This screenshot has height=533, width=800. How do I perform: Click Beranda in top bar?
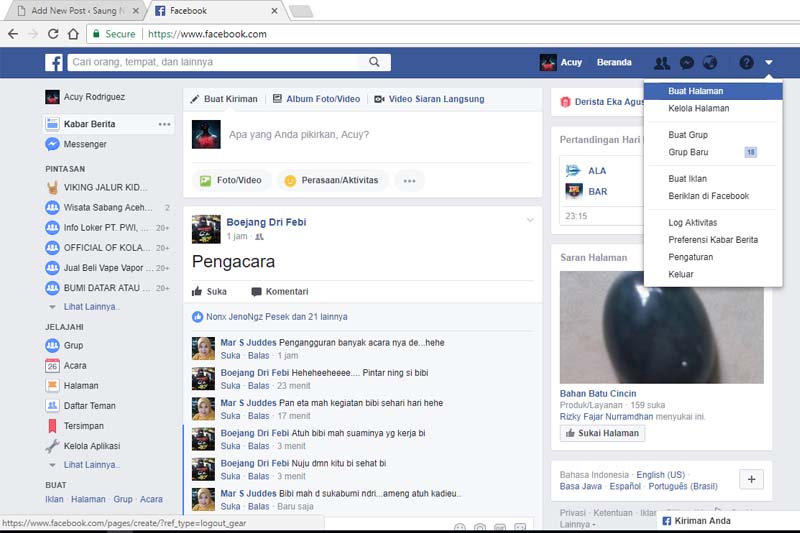coord(614,62)
